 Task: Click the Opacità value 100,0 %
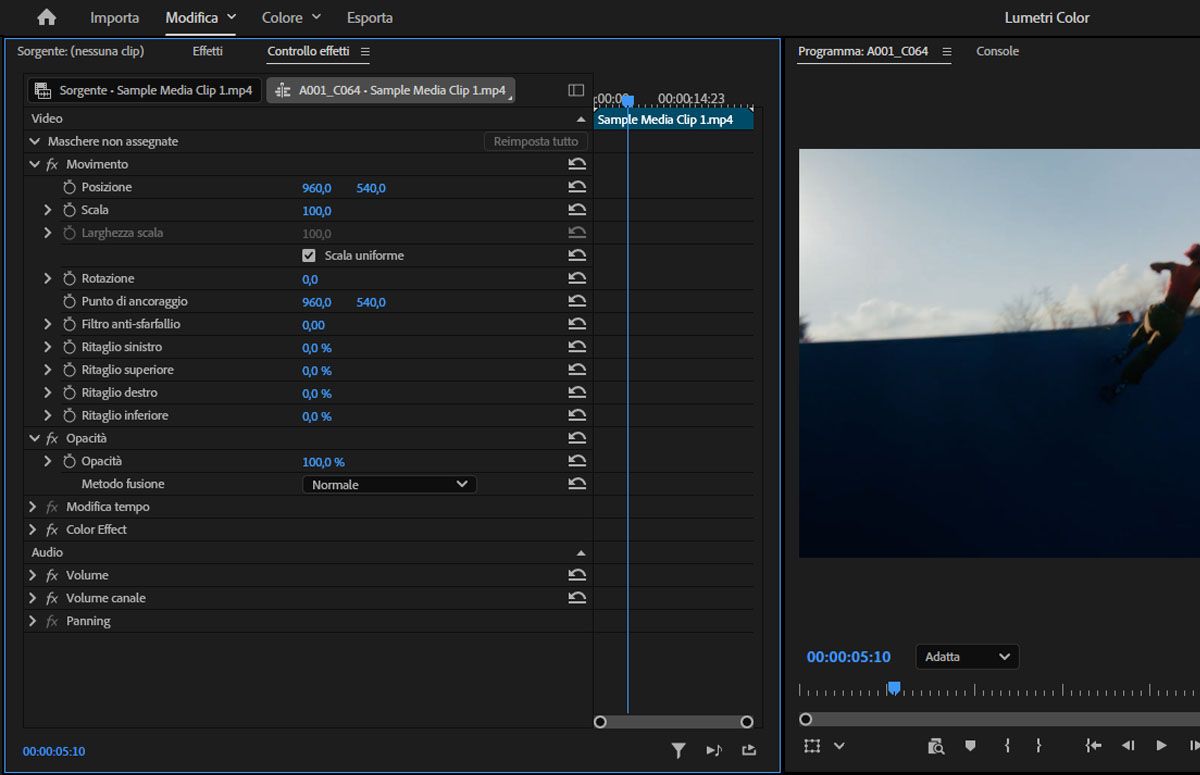click(323, 462)
